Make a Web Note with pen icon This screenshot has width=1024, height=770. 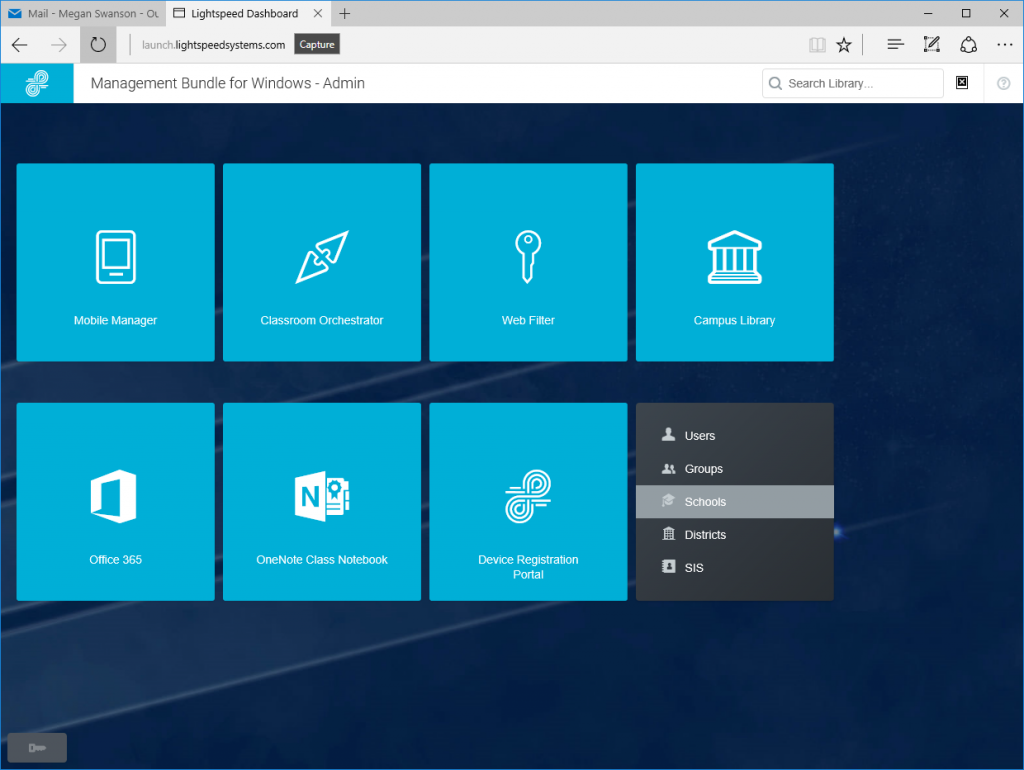[931, 44]
